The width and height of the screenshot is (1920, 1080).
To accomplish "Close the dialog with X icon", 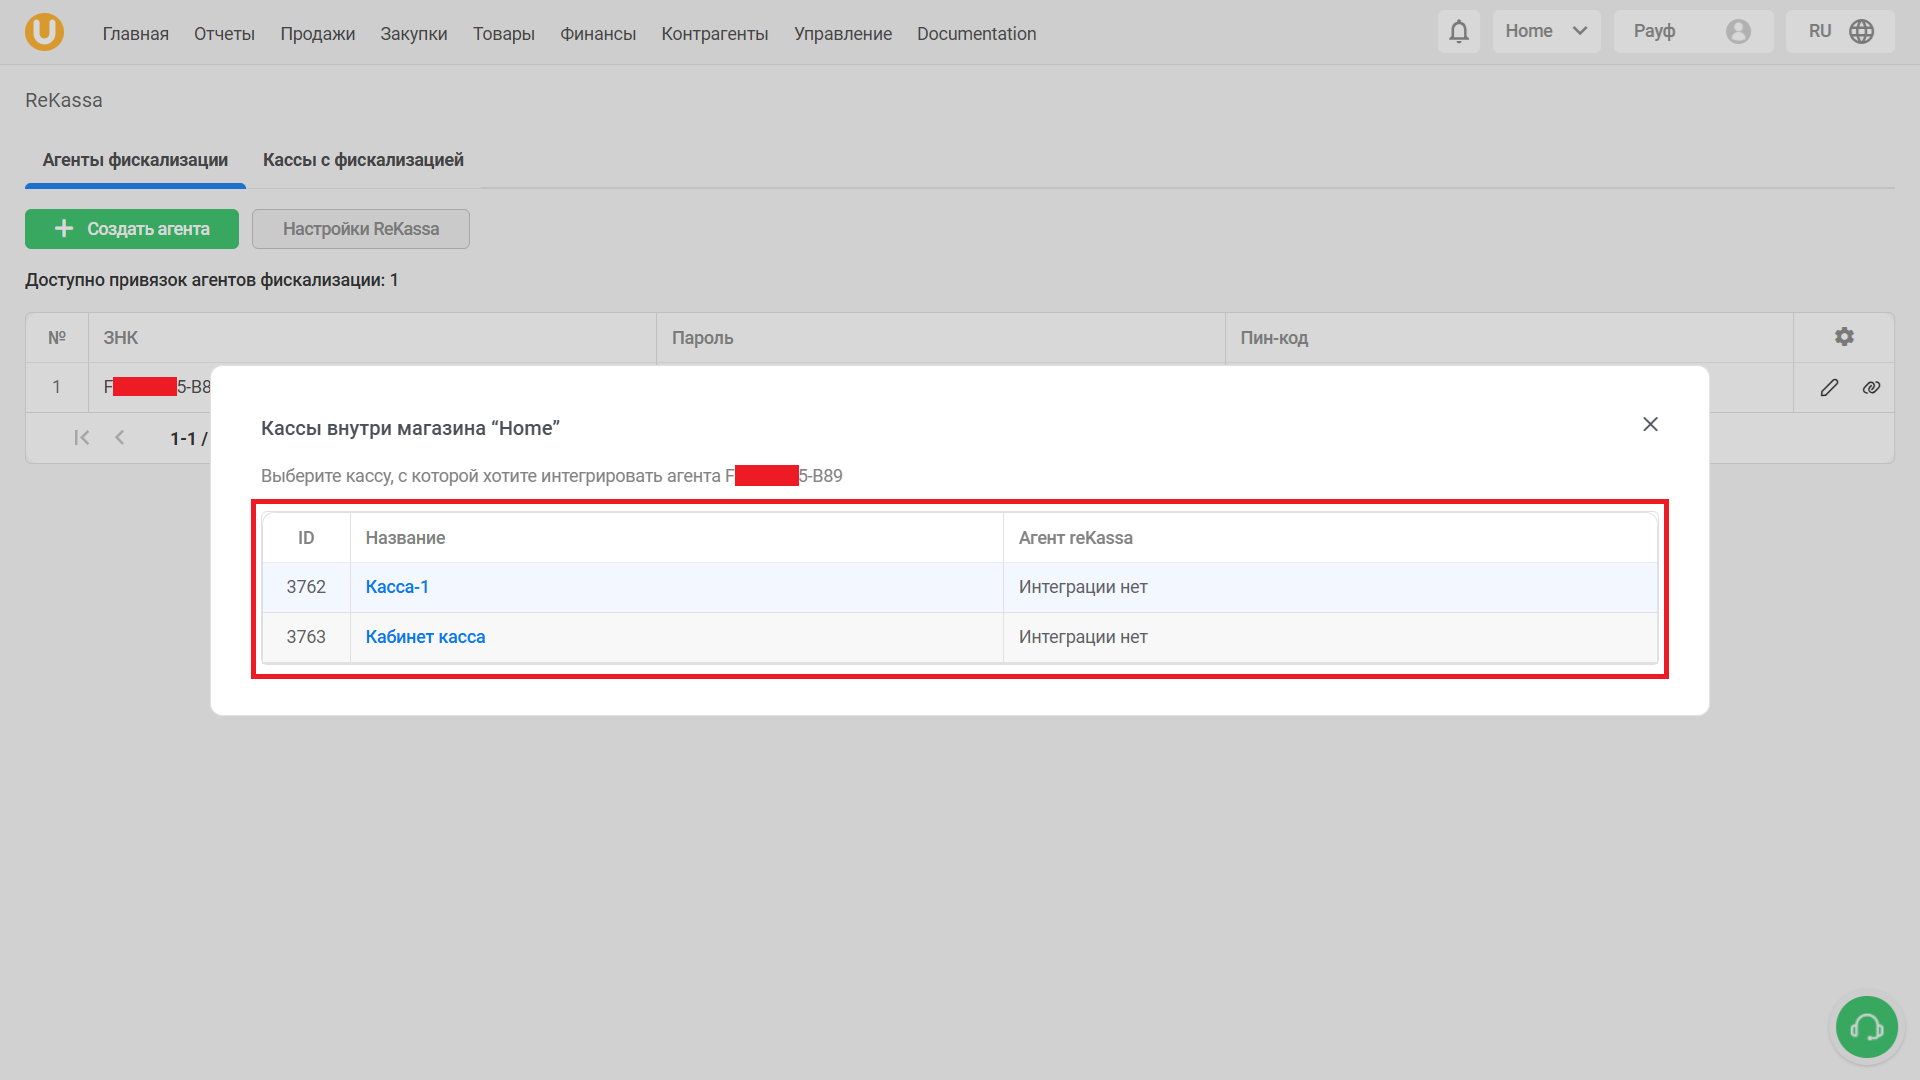I will pyautogui.click(x=1650, y=425).
